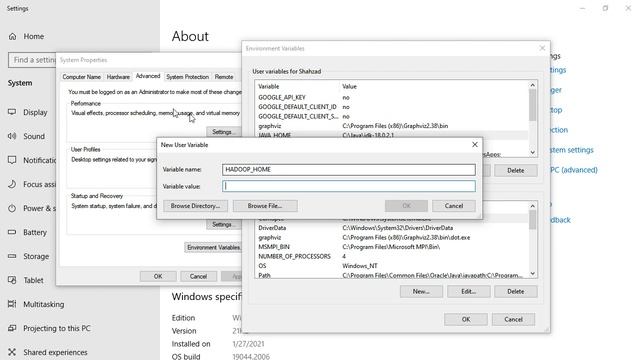This screenshot has width=640, height=360.
Task: Click the Variable name field
Action: 349,169
